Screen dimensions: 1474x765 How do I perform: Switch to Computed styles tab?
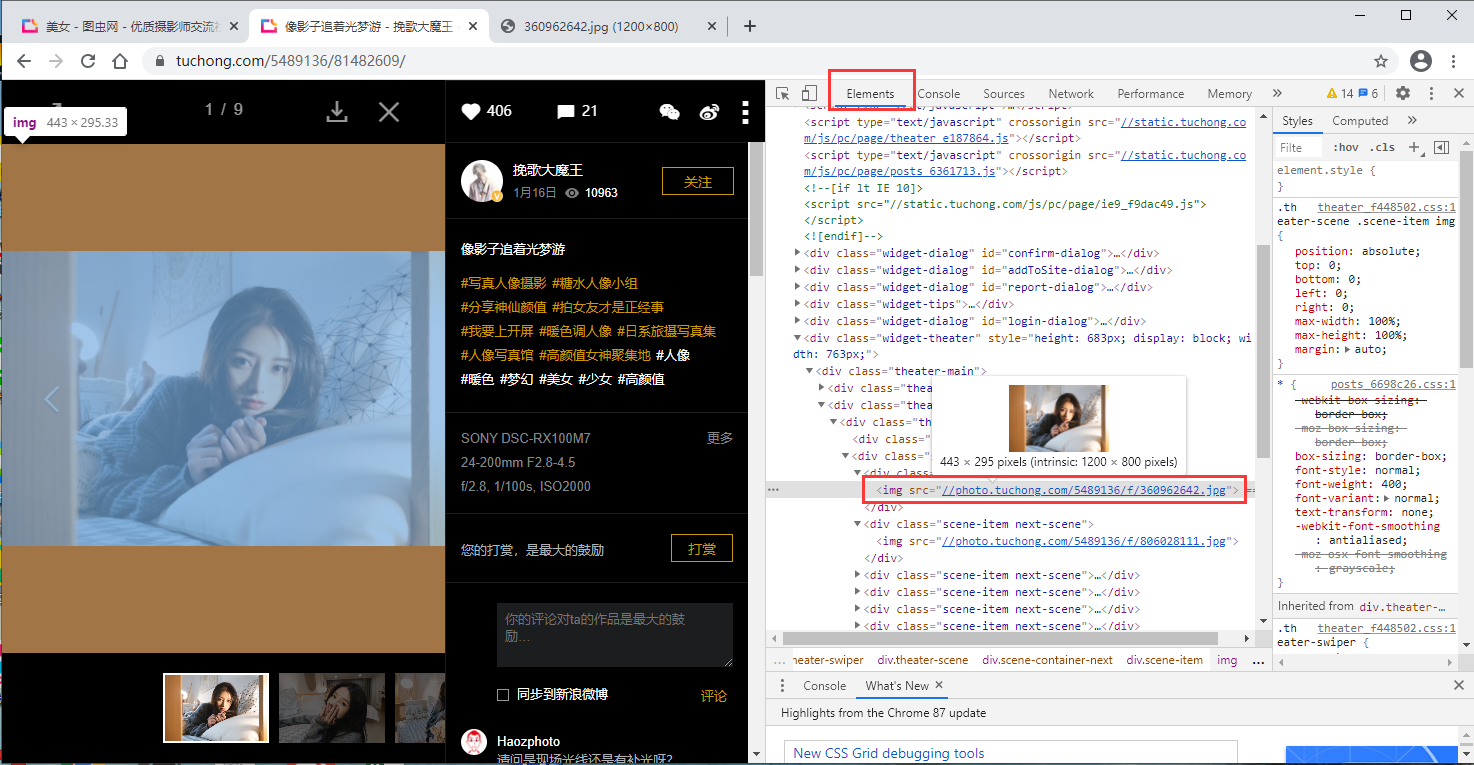click(1360, 120)
